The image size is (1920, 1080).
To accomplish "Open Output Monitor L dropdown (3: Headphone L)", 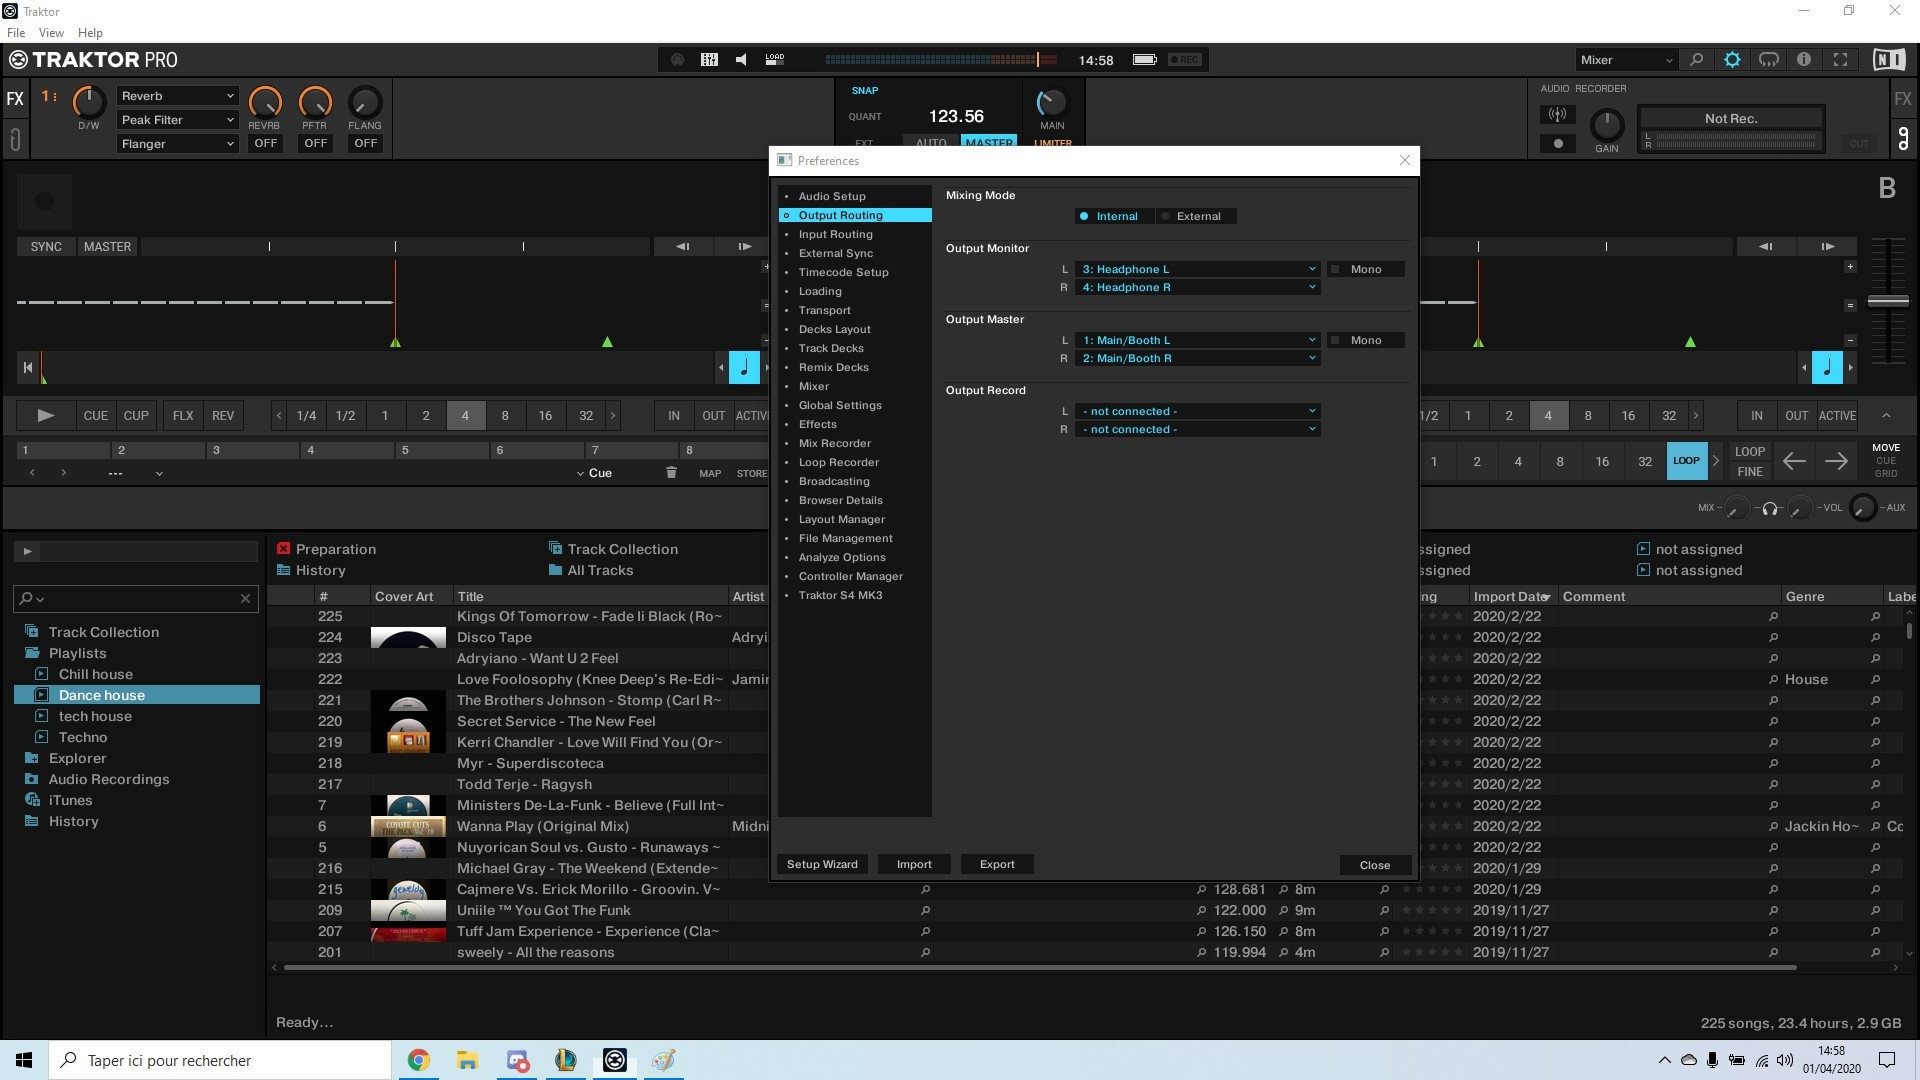I will [1198, 269].
